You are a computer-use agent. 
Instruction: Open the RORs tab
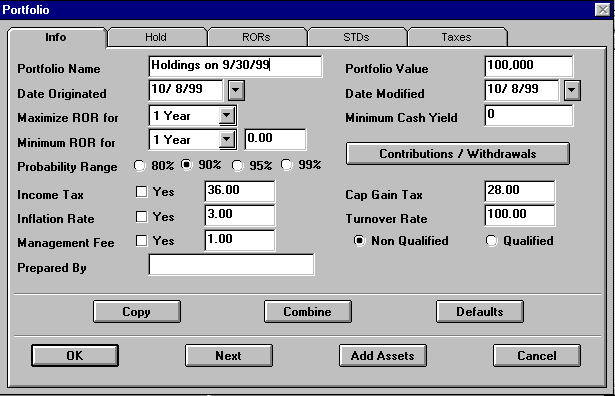click(257, 37)
